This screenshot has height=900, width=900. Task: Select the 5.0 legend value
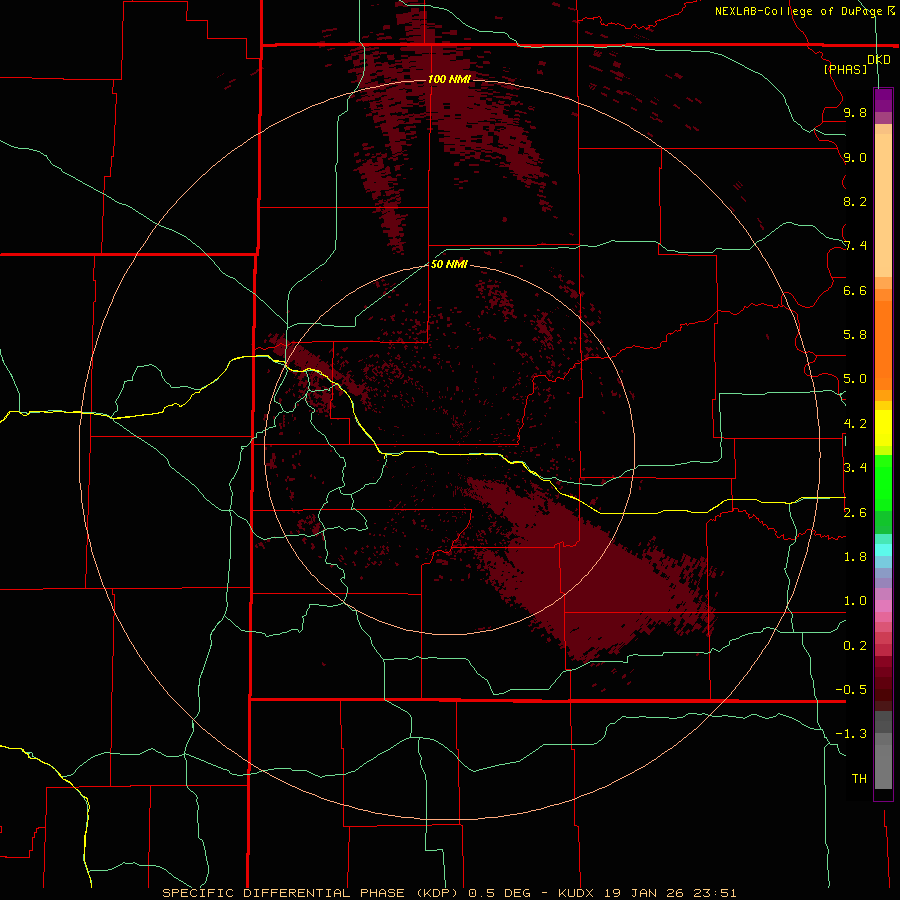[855, 379]
